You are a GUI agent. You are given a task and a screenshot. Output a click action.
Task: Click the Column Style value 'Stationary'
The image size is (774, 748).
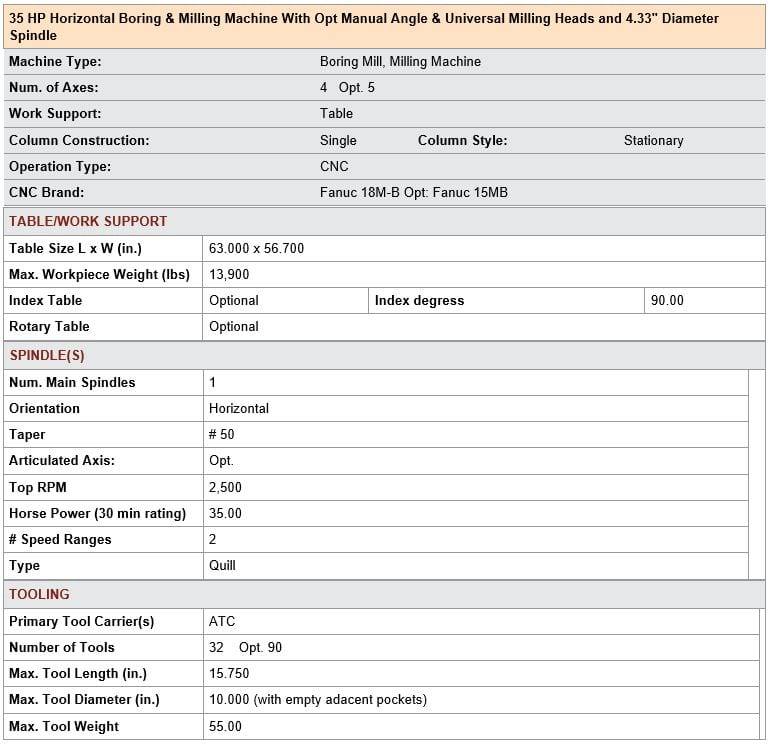click(x=653, y=141)
